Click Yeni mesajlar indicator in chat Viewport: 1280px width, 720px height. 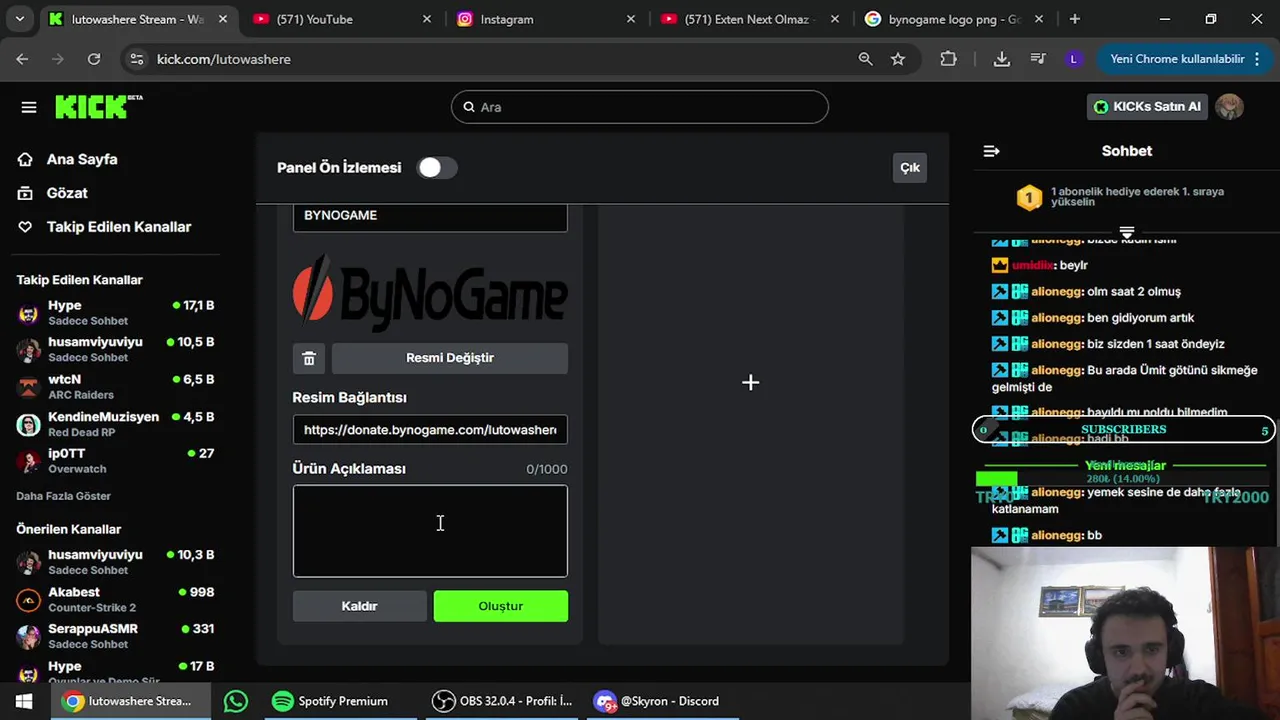pos(1125,466)
